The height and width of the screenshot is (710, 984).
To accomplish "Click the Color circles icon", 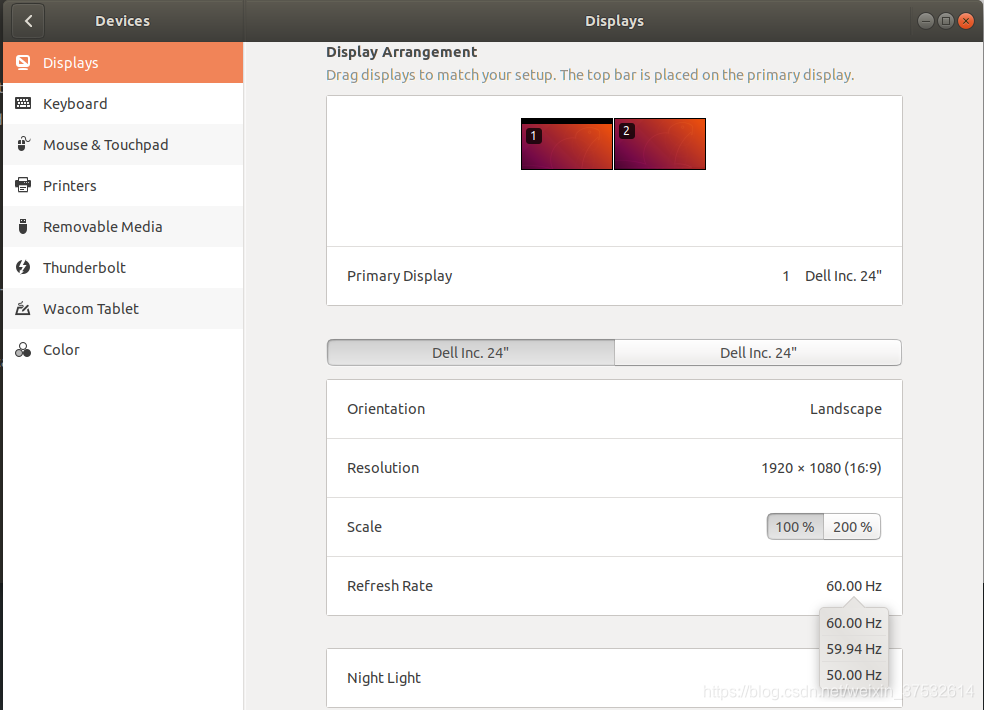I will (x=23, y=350).
